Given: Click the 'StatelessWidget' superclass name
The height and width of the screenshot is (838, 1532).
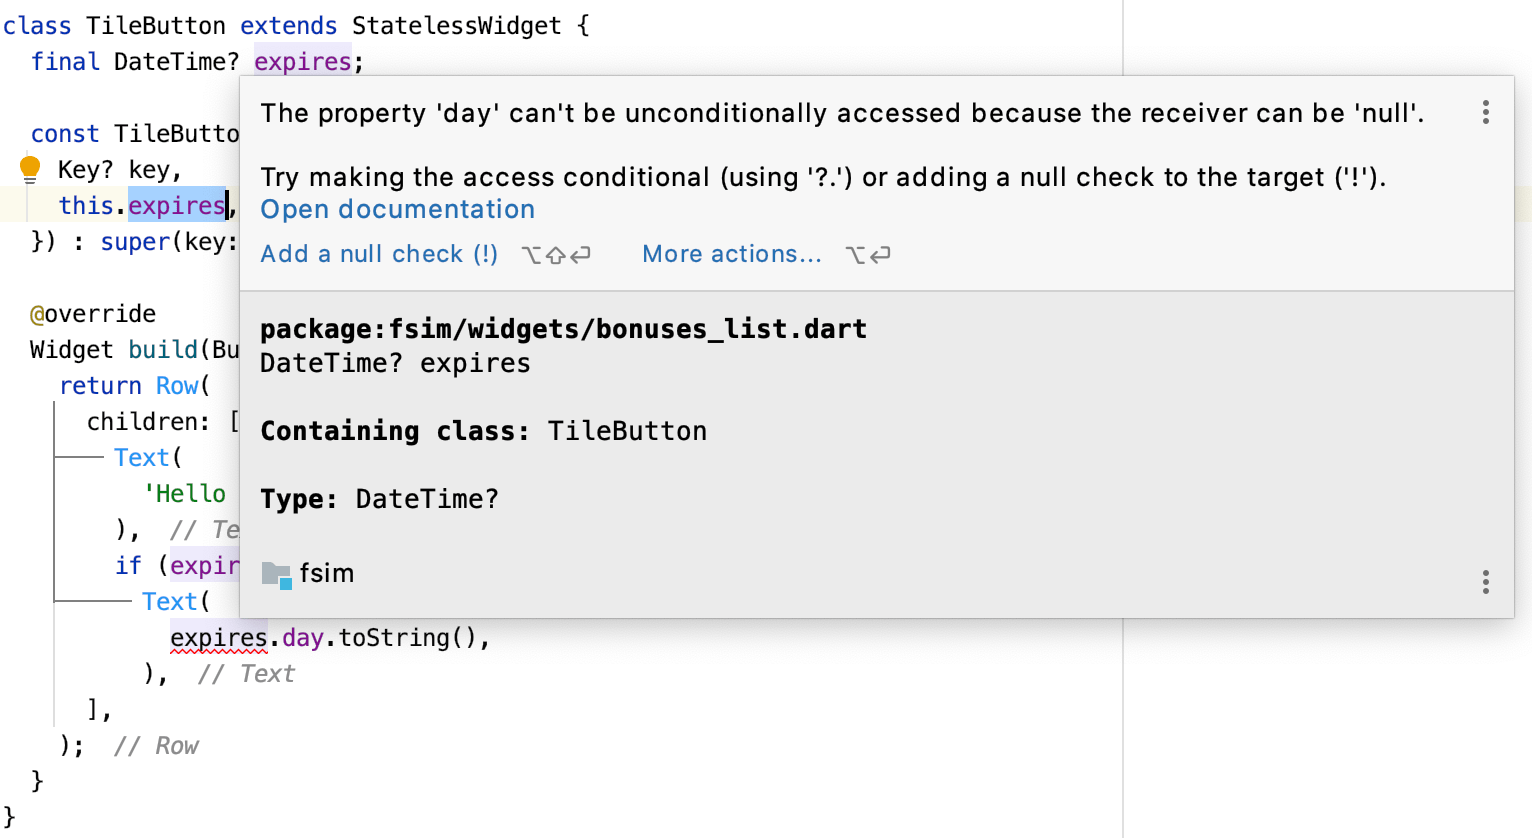Looking at the screenshot, I should click(x=456, y=26).
